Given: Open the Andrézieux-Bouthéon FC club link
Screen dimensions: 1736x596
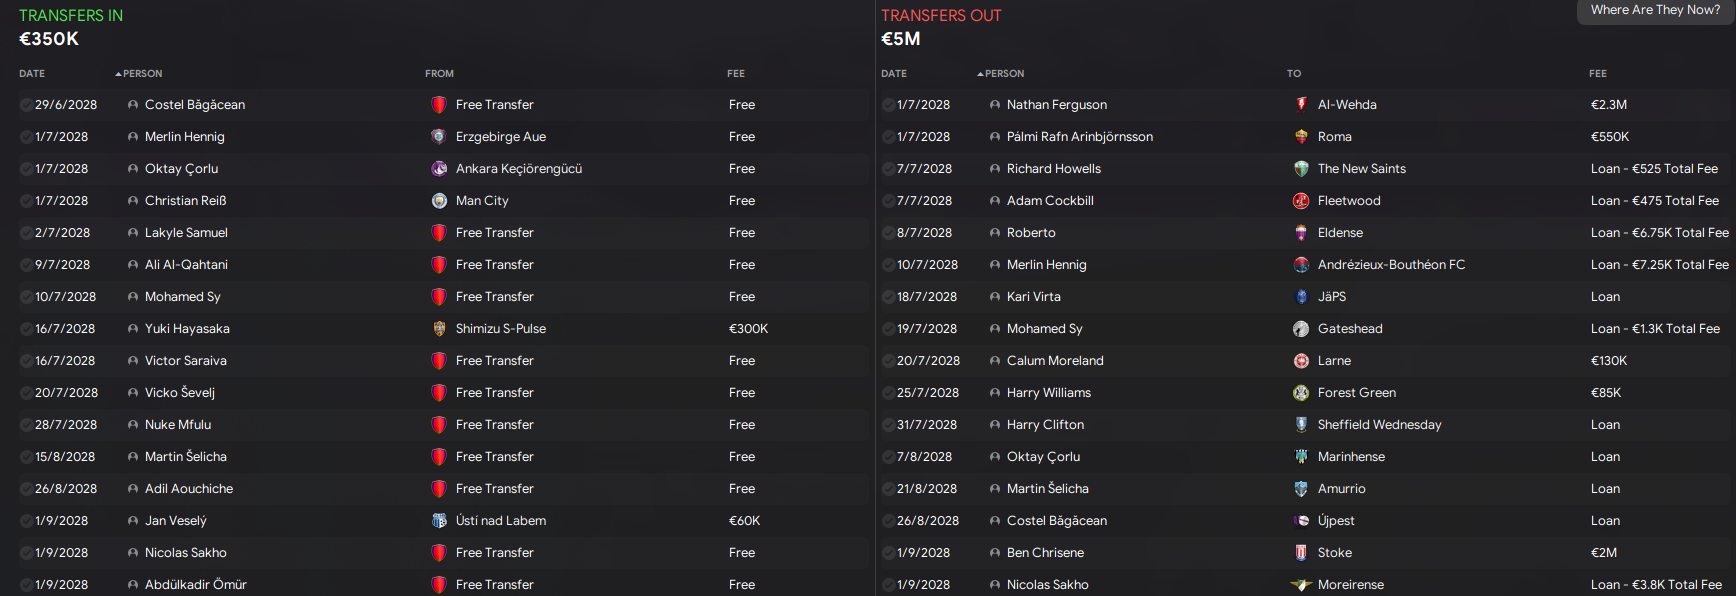Looking at the screenshot, I should 1391,265.
